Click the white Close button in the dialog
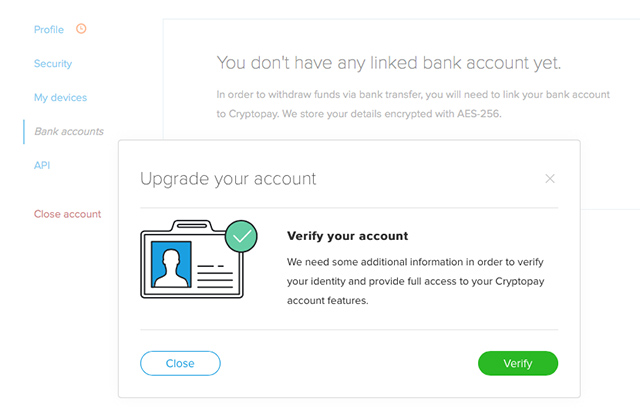Viewport: 640px width, 415px height. [x=180, y=363]
